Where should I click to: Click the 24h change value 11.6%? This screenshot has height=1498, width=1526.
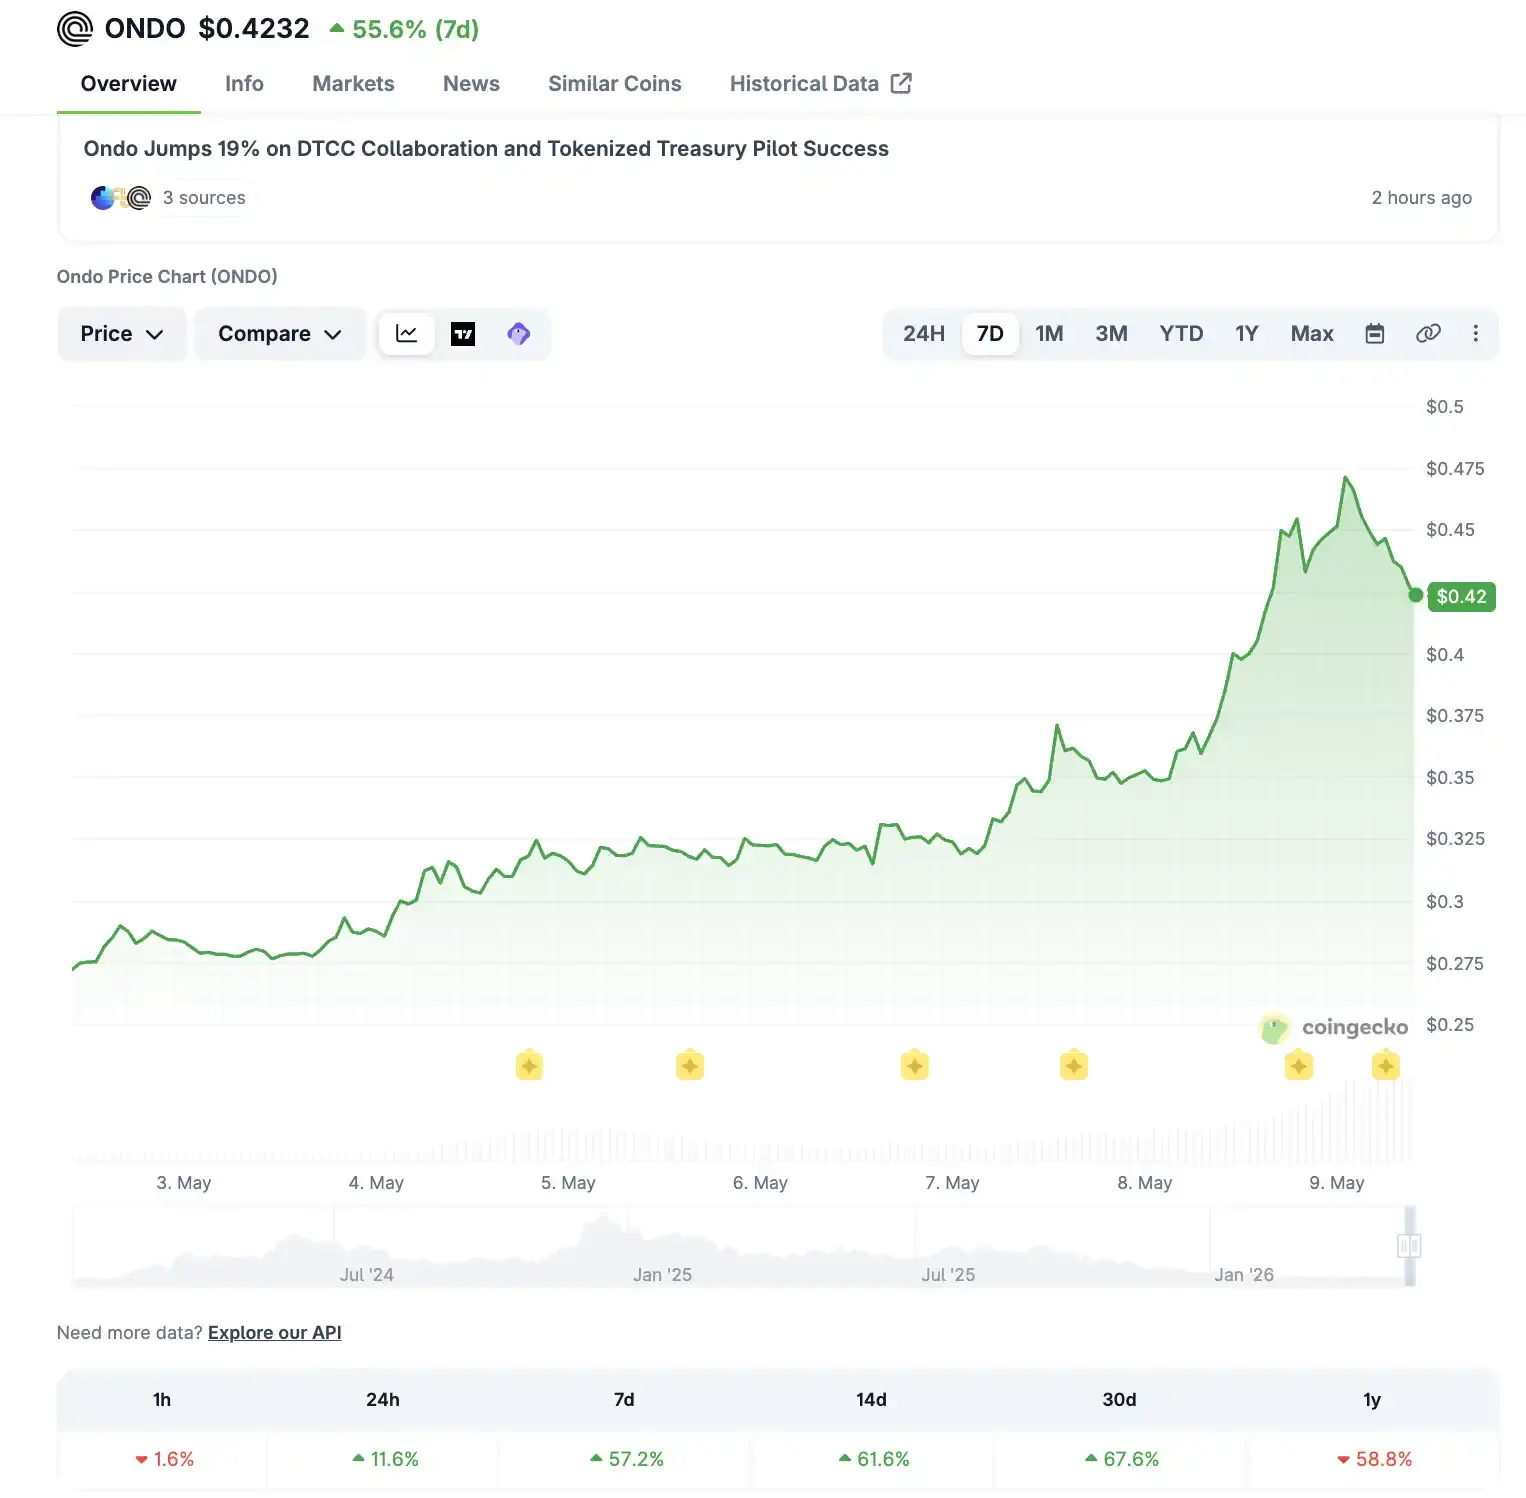point(385,1460)
